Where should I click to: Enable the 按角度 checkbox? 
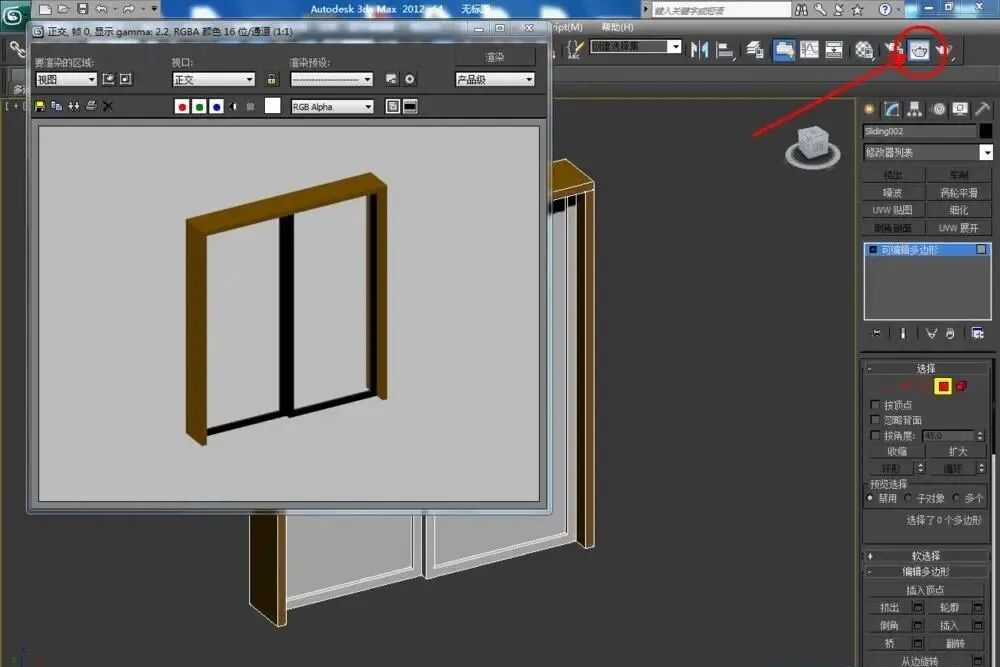tap(875, 435)
